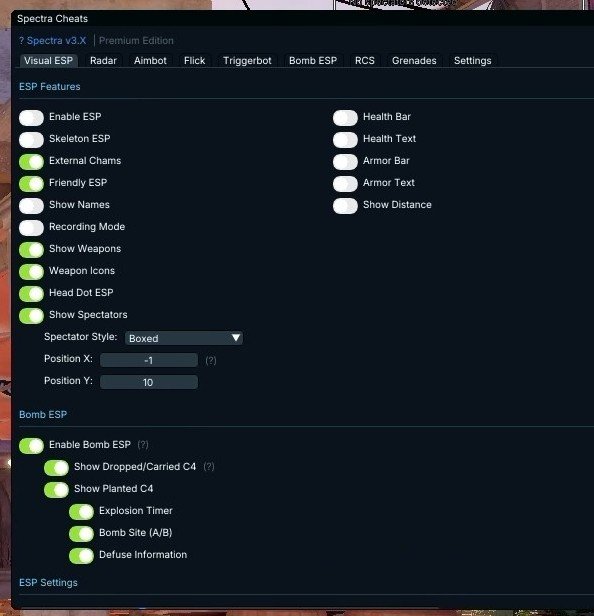This screenshot has width=594, height=616.
Task: Toggle the Enable ESP switch
Action: (31, 117)
